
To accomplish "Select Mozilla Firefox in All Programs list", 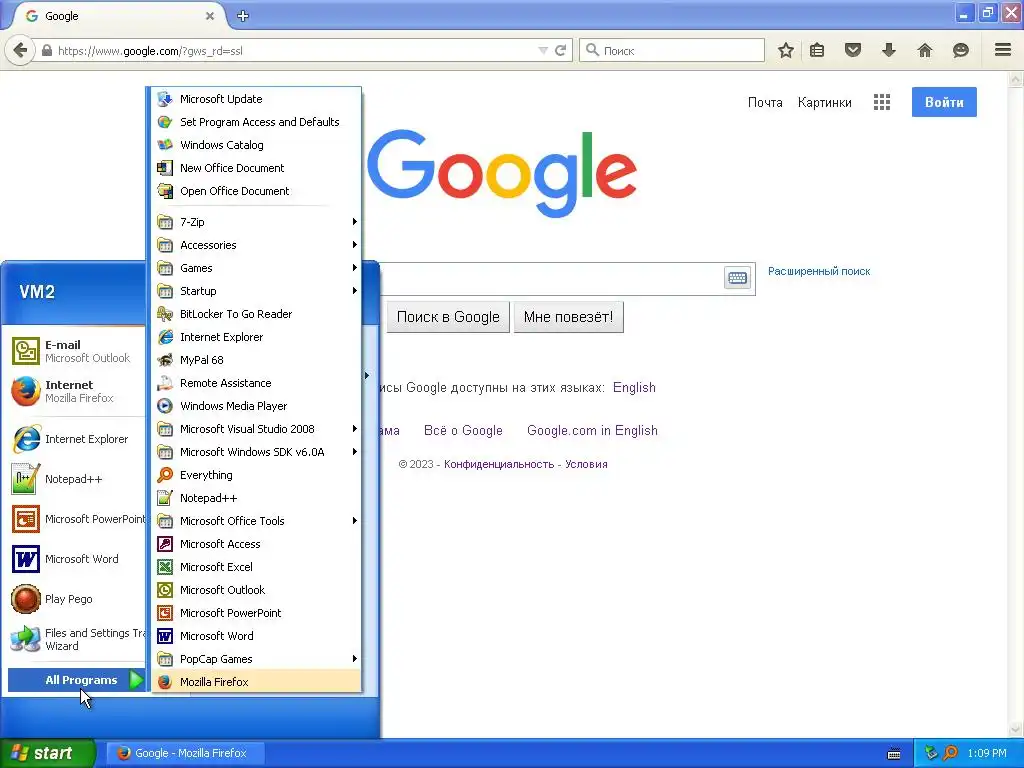I will (257, 682).
